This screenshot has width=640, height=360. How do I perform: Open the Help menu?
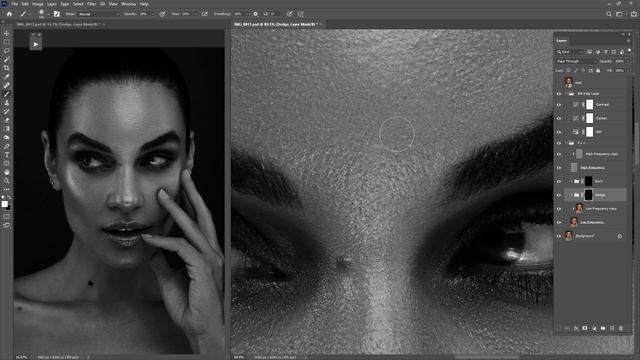[144, 4]
